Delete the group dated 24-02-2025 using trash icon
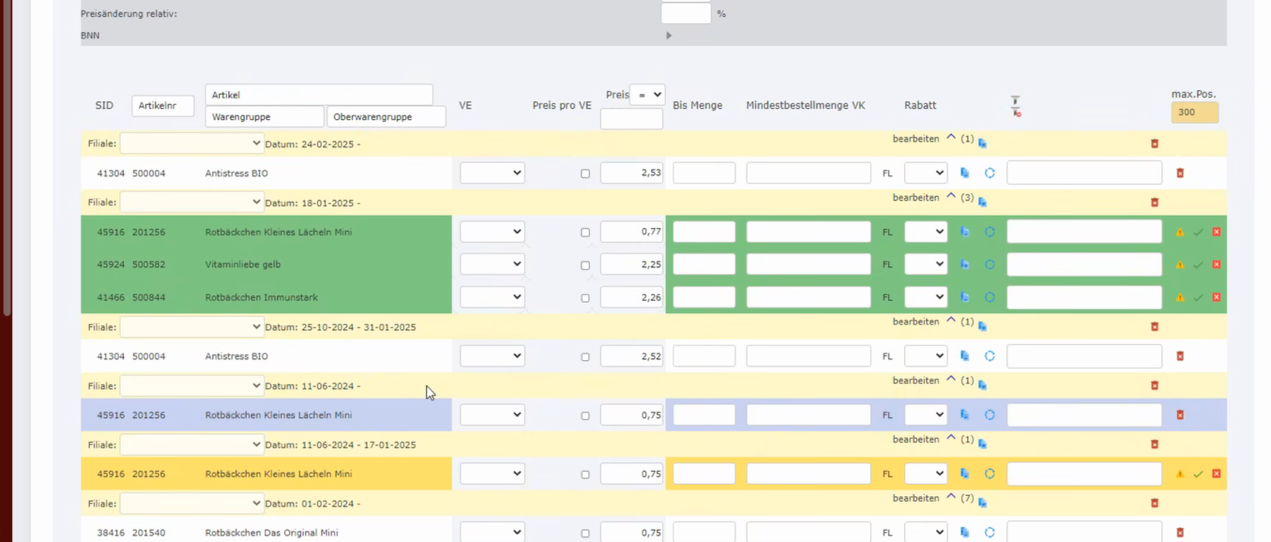The width and height of the screenshot is (1271, 542). point(1154,144)
